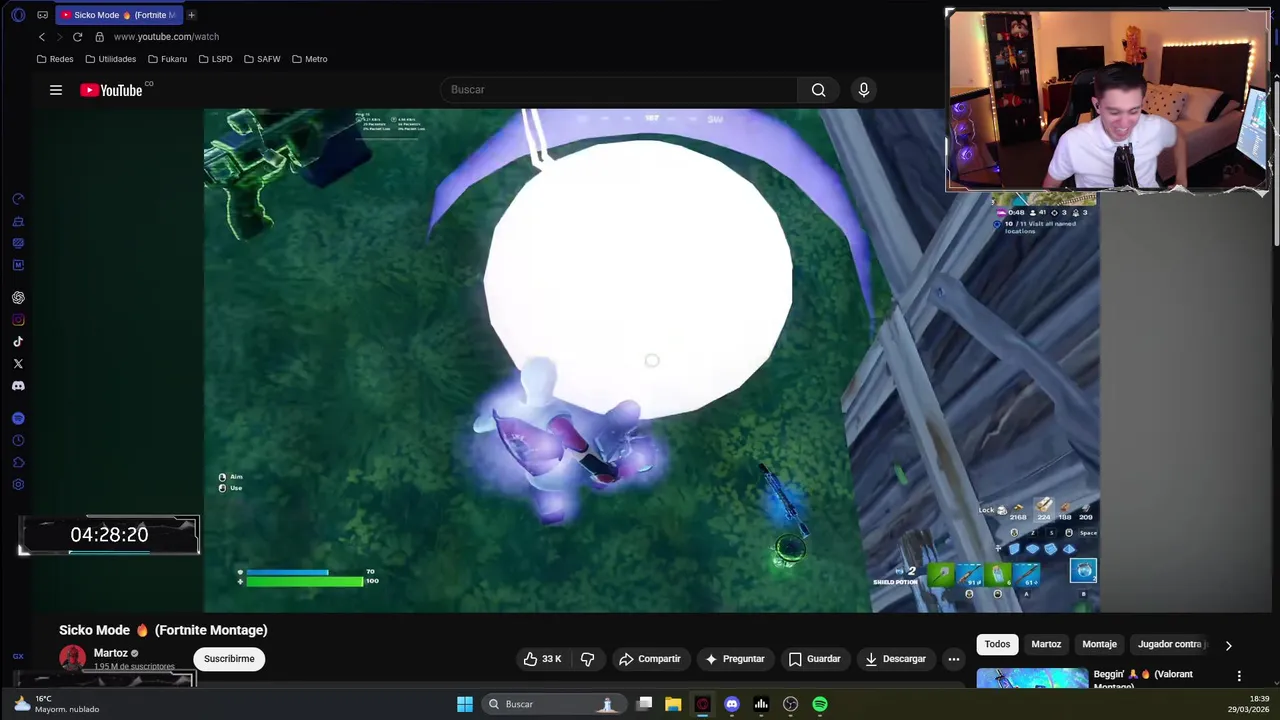
Task: Select the Martoz filter chip
Action: click(1046, 645)
